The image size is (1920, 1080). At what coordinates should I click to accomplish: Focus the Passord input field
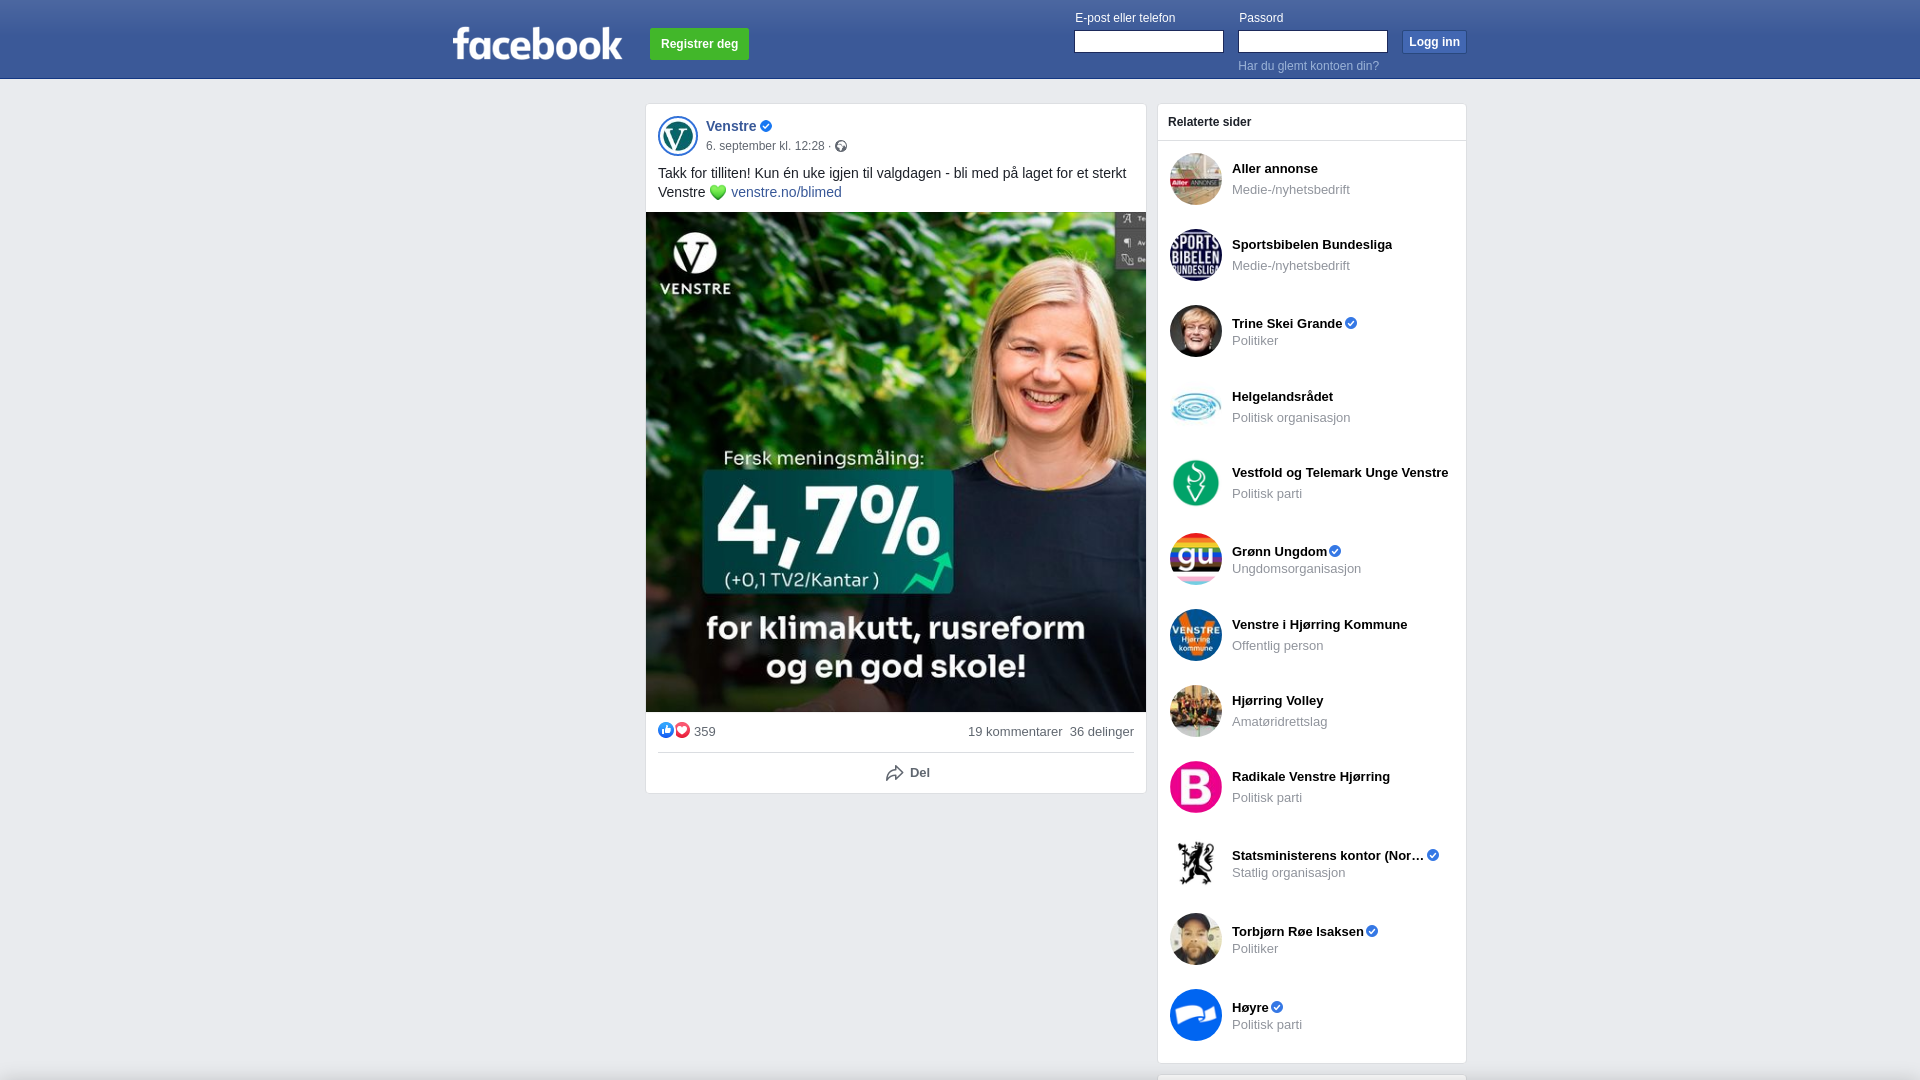(1313, 41)
